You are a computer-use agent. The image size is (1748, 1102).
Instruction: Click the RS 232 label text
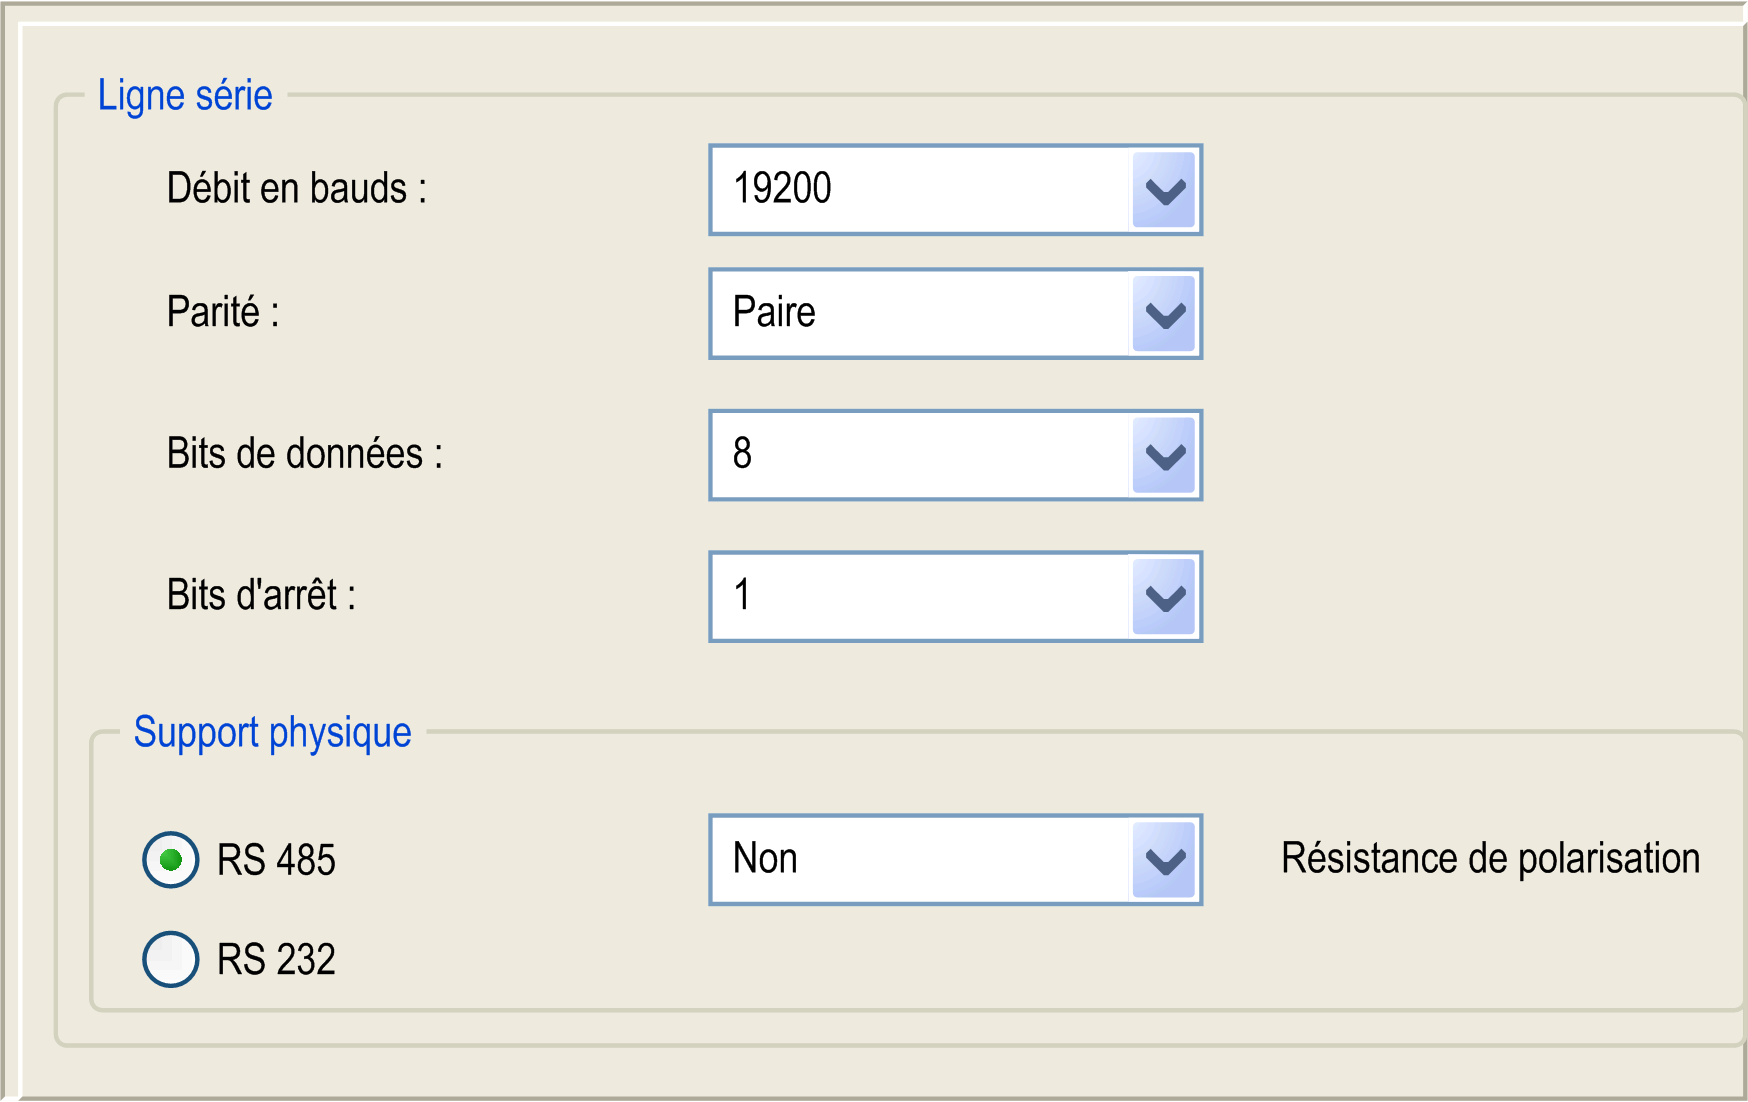pyautogui.click(x=276, y=960)
